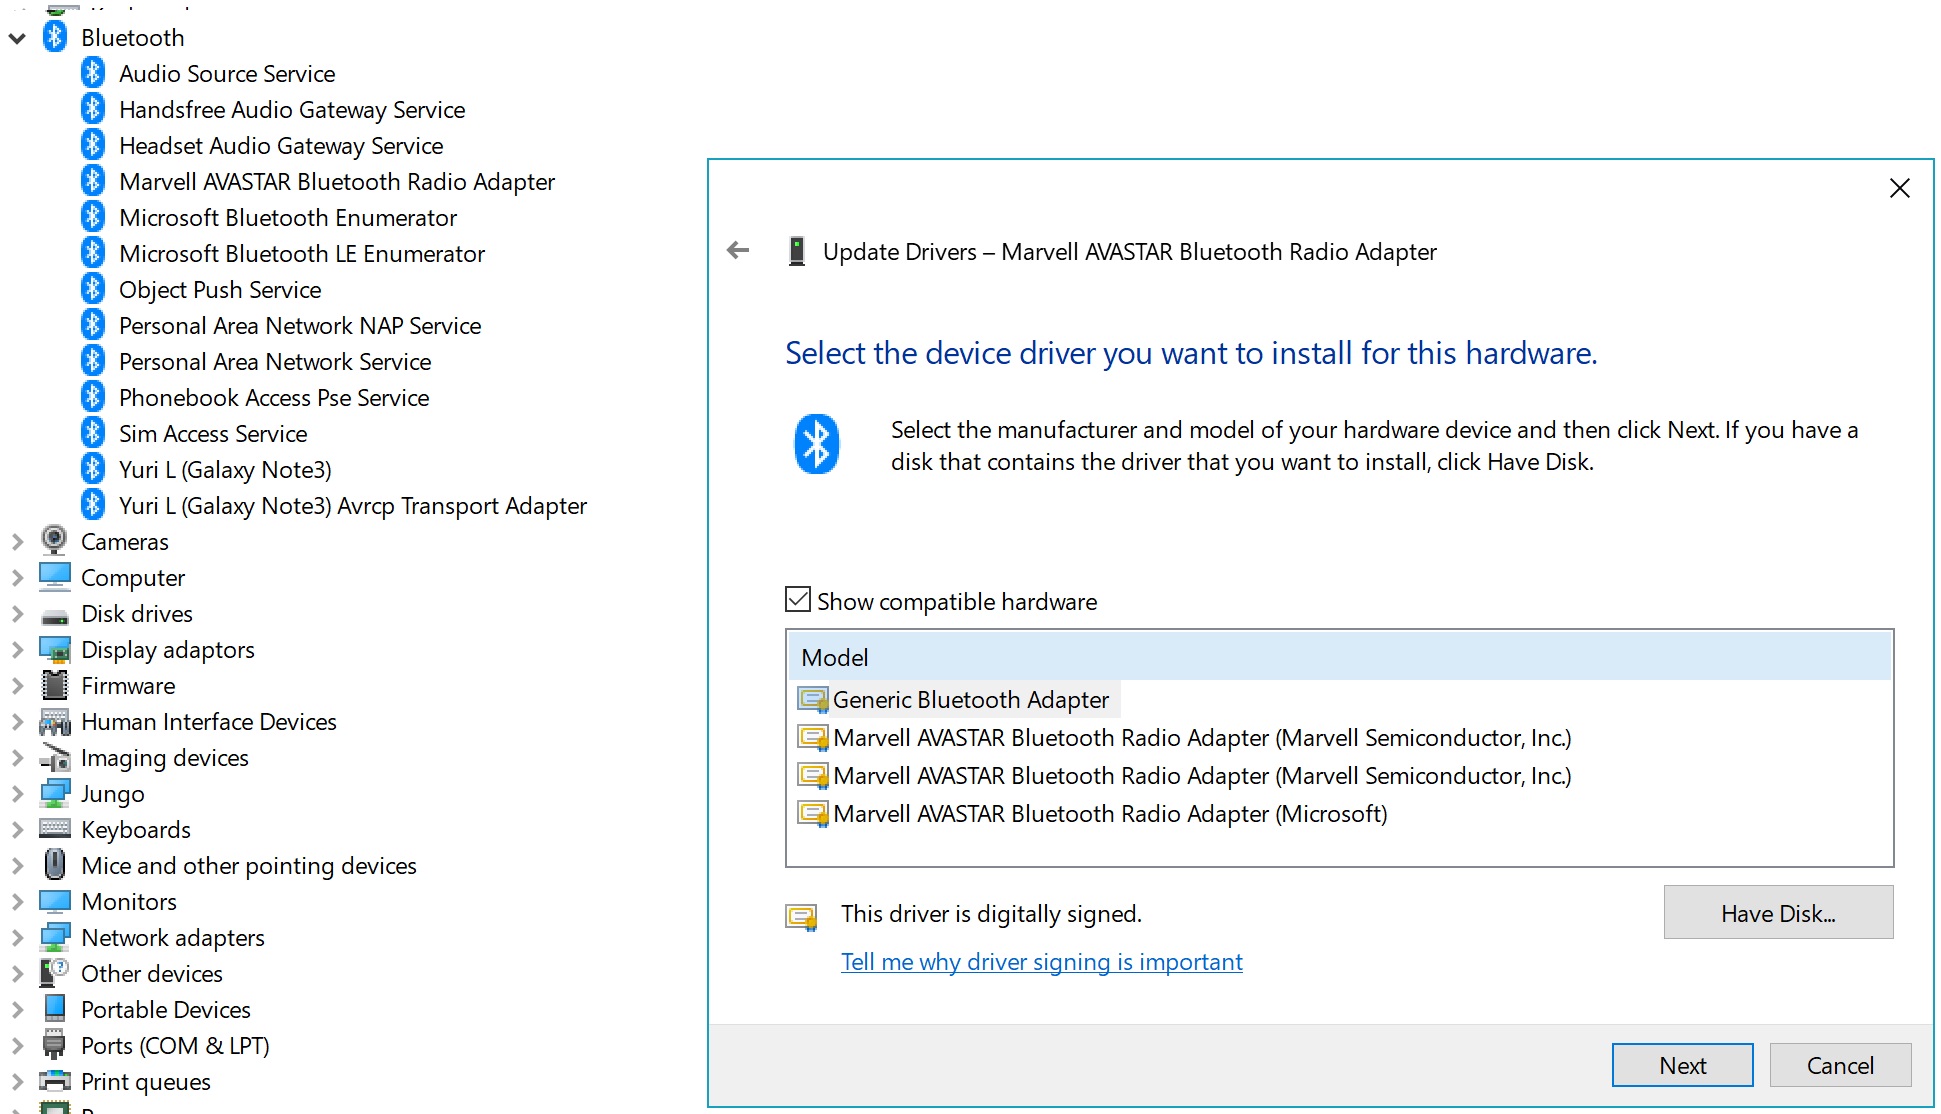Click the back arrow navigation icon
The width and height of the screenshot is (1941, 1114).
741,251
